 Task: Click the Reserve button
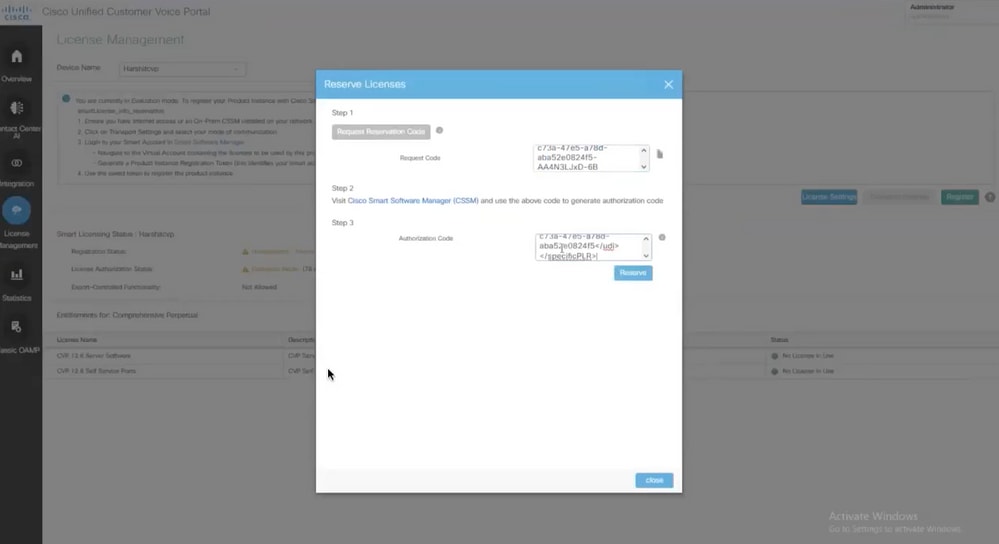click(633, 273)
